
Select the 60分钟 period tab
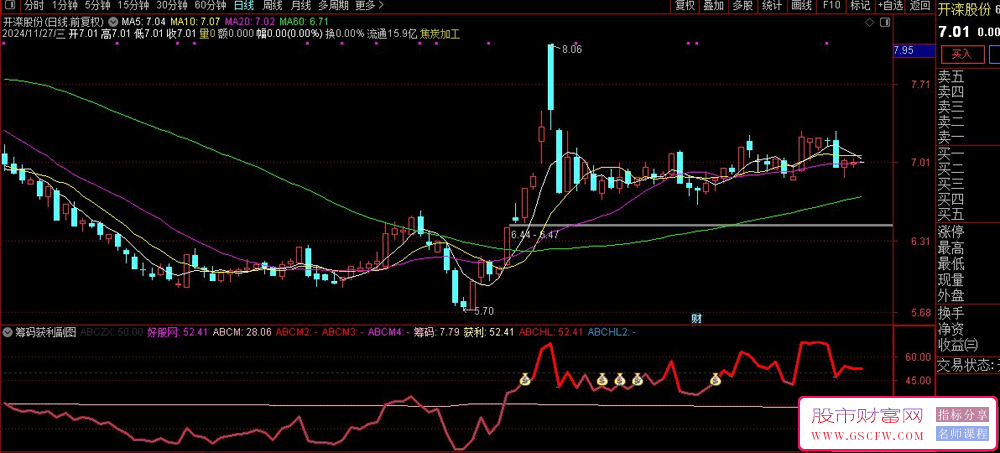[210, 6]
